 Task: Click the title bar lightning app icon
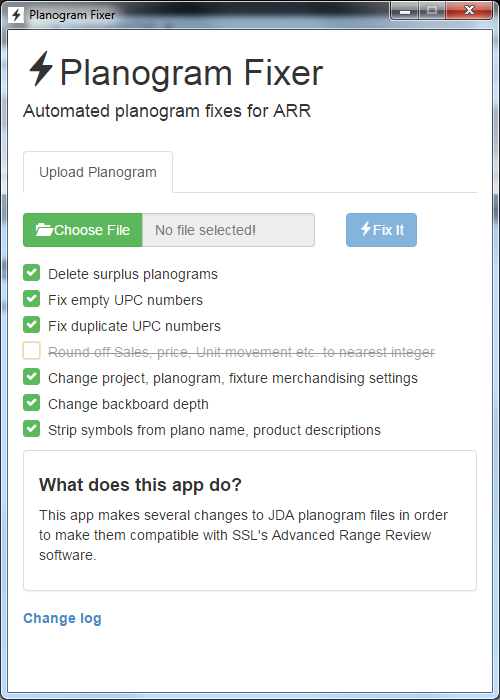[17, 15]
